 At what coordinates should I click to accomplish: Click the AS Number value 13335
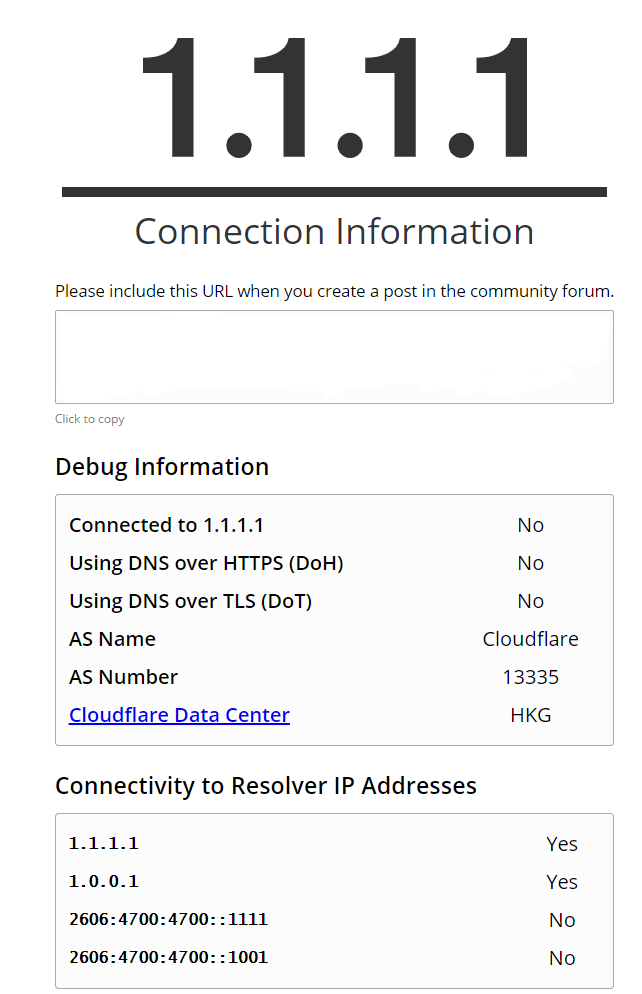(530, 677)
